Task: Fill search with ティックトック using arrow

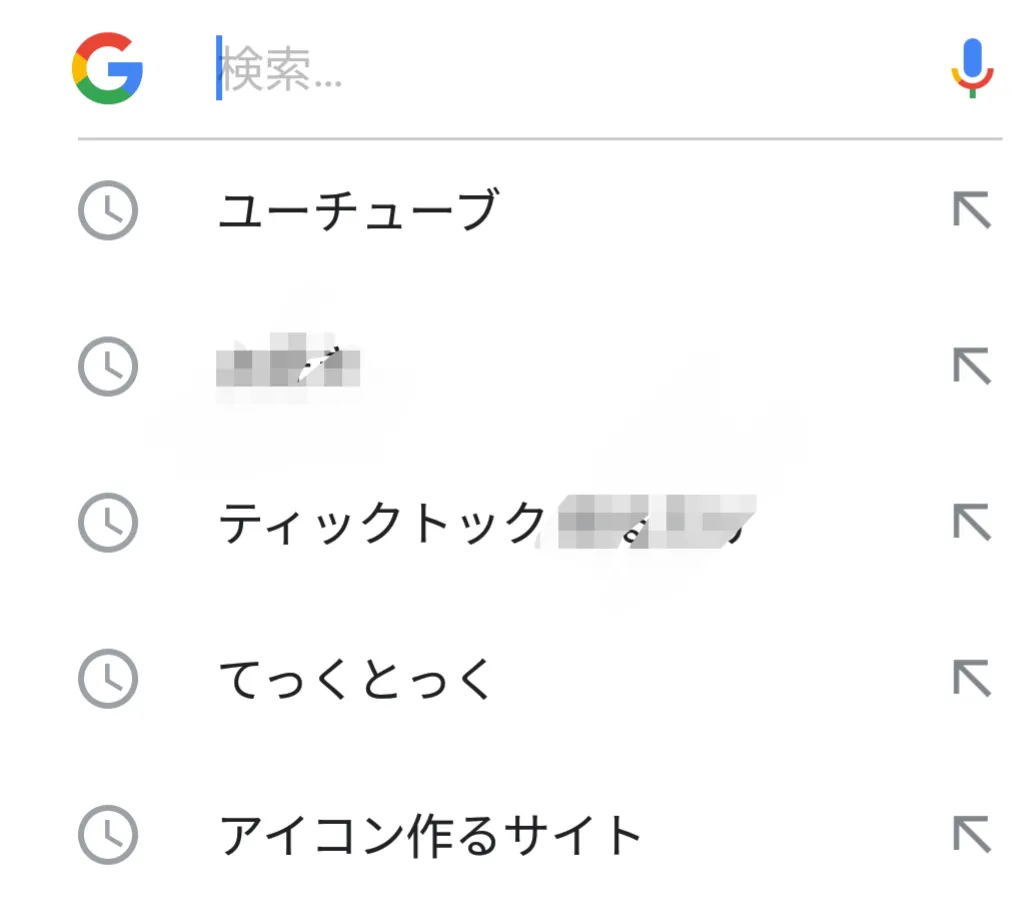Action: coord(971,523)
